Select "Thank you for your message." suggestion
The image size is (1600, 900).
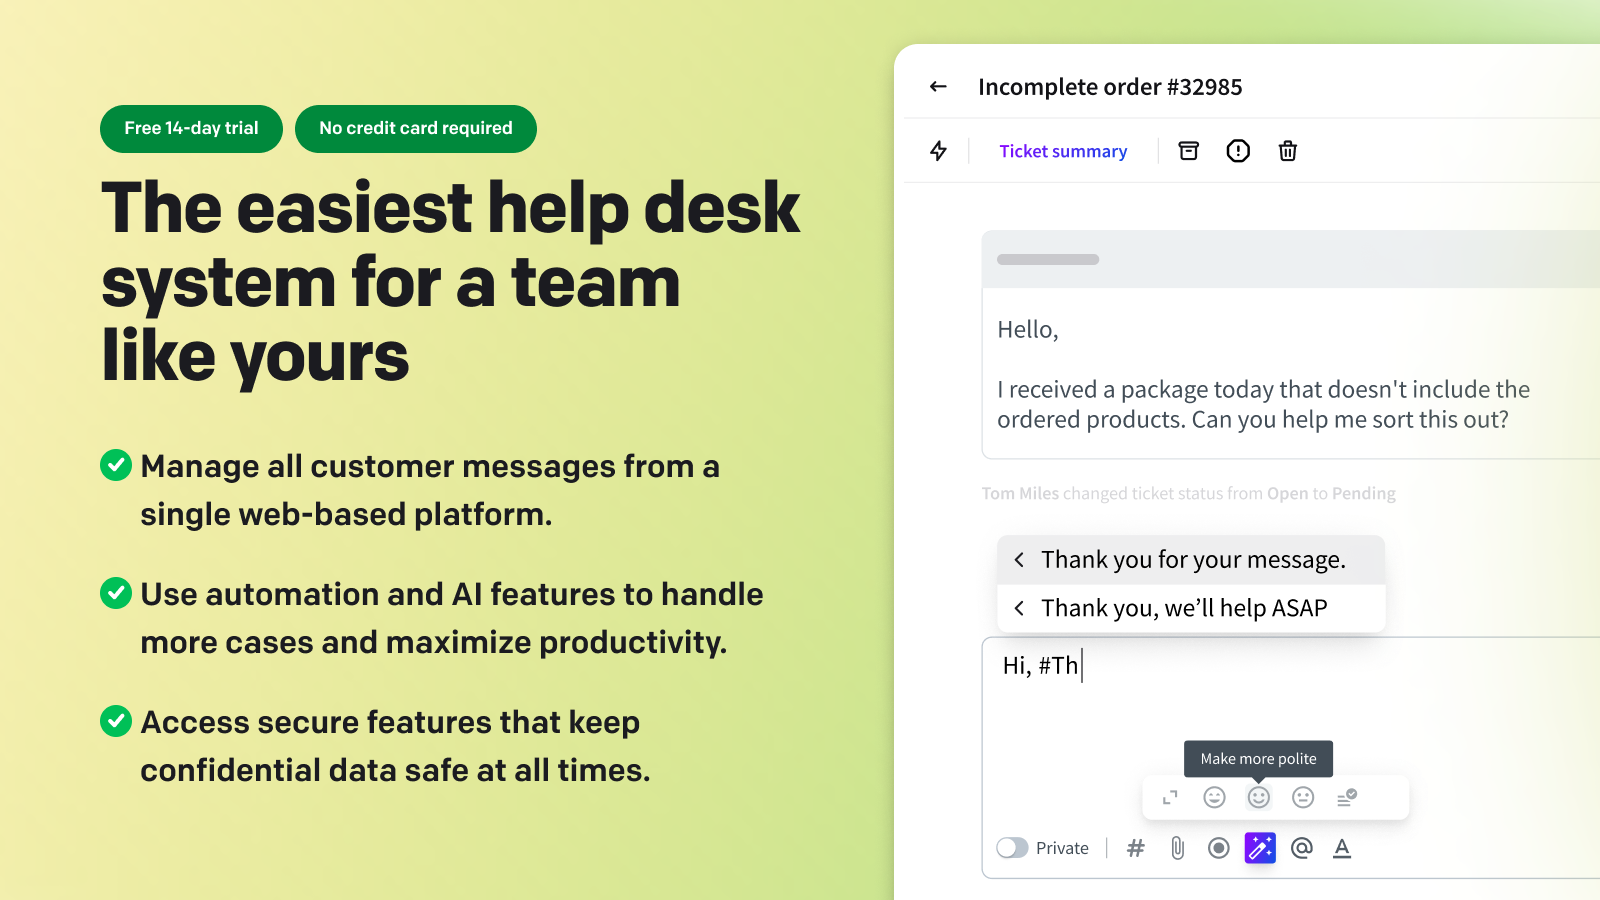pyautogui.click(x=1192, y=560)
